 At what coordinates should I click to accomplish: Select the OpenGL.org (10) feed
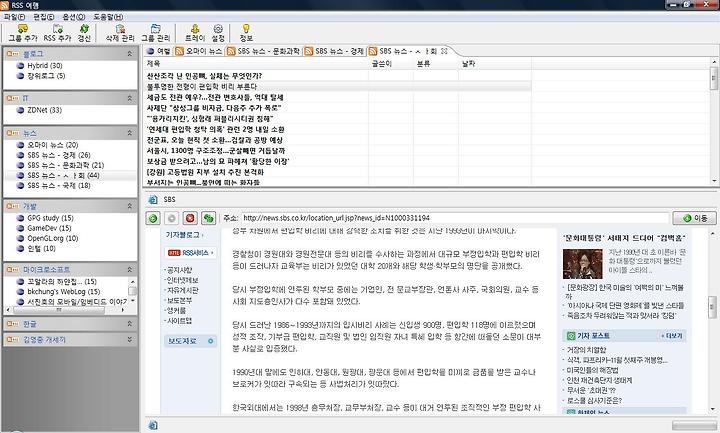click(52, 238)
